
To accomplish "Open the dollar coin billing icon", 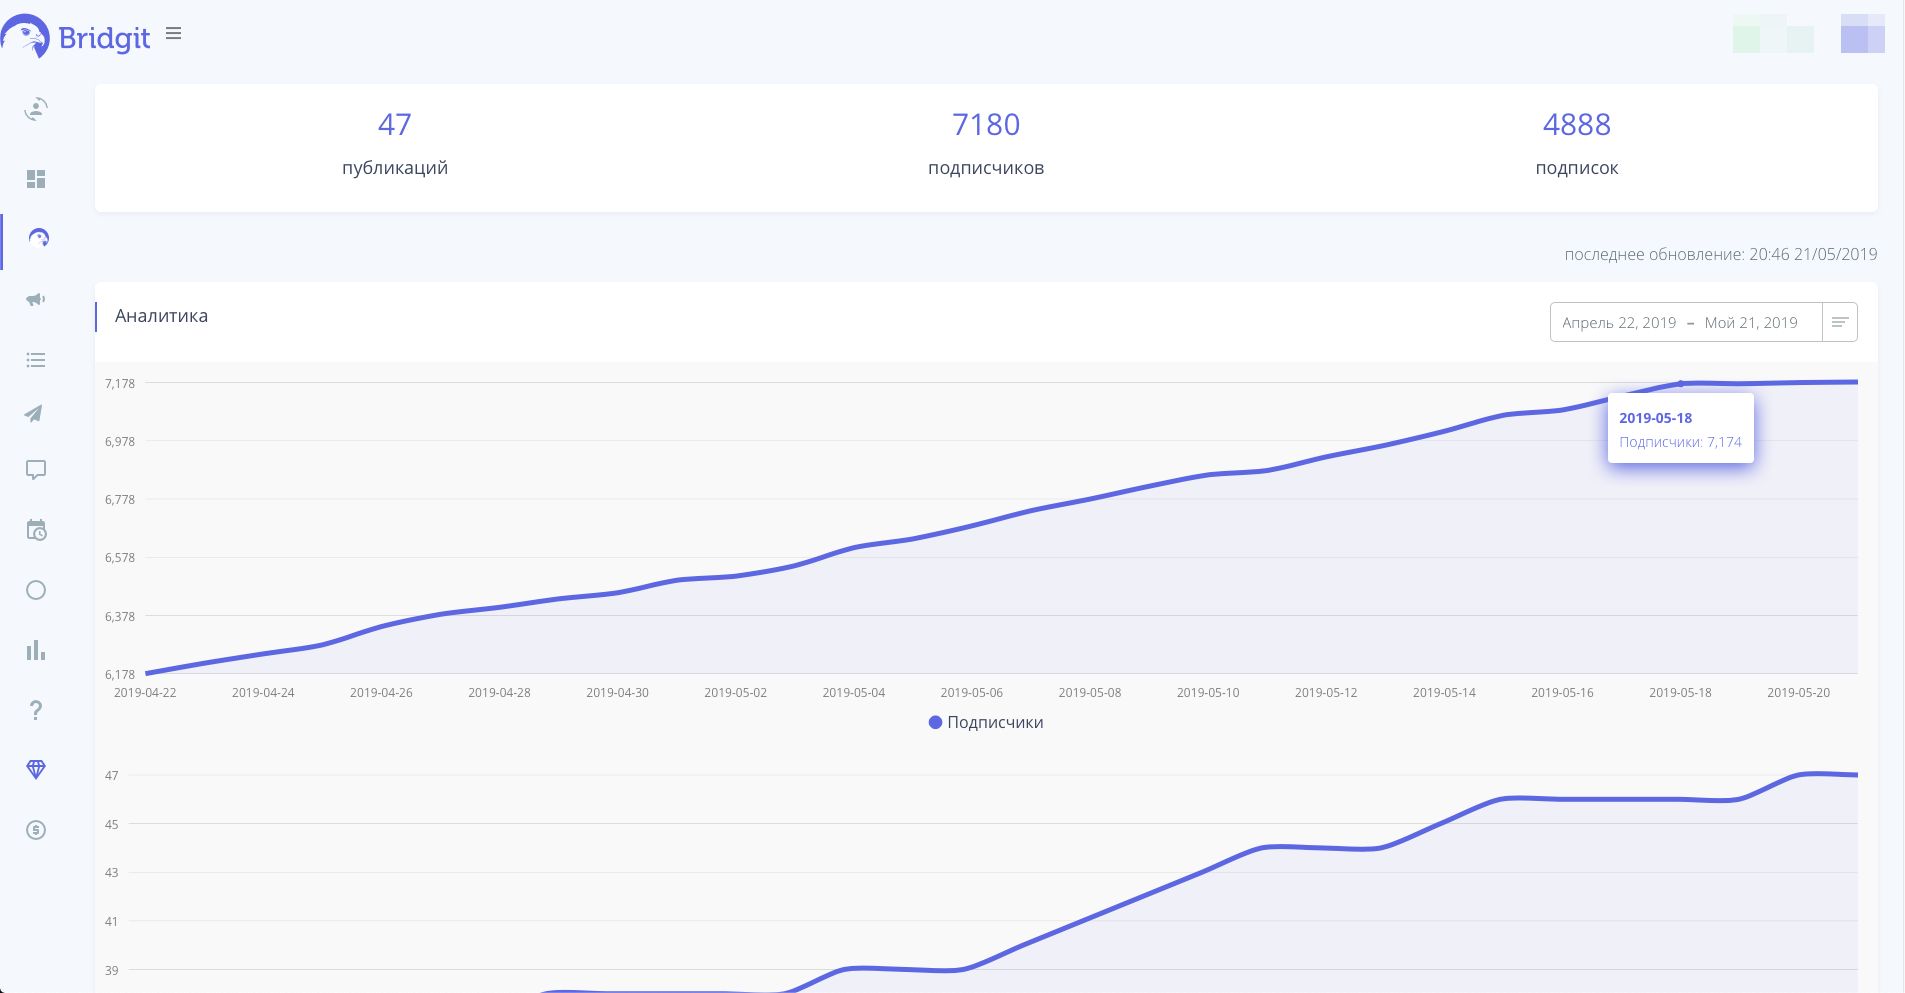I will (36, 830).
